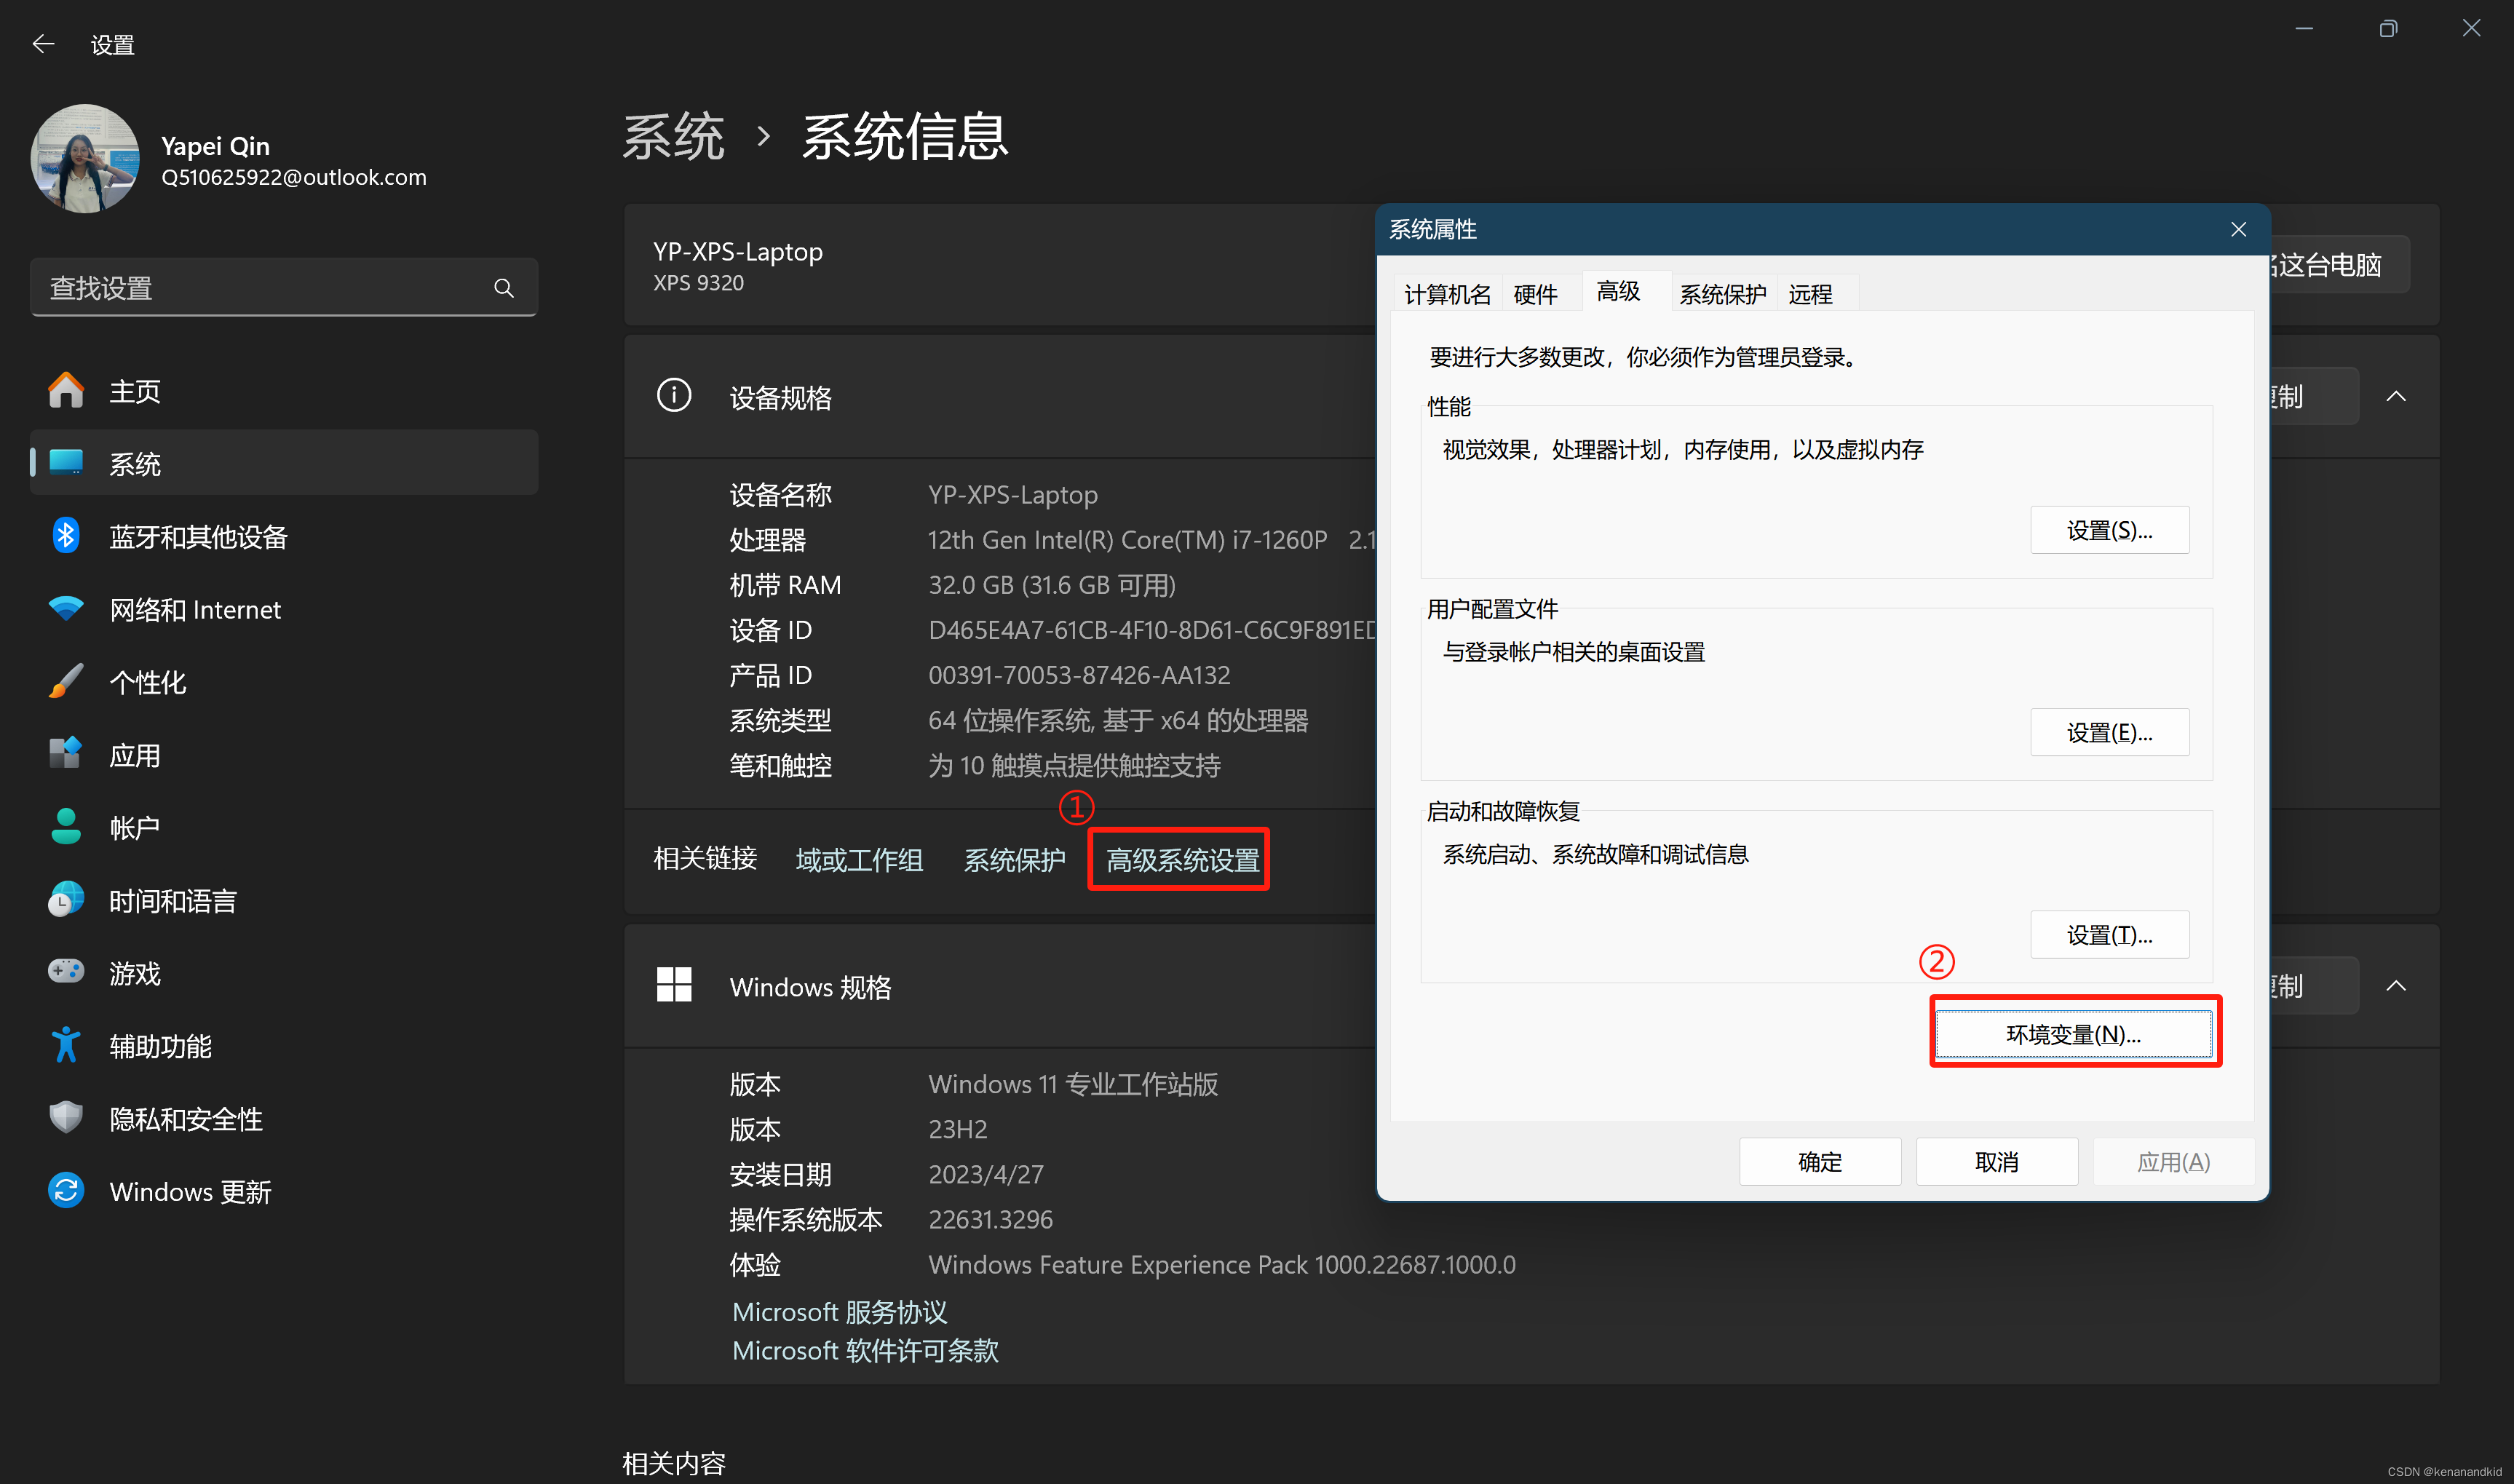The width and height of the screenshot is (2514, 1484).
Task: Click the account email Q510625922@outlook.com
Action: [294, 177]
